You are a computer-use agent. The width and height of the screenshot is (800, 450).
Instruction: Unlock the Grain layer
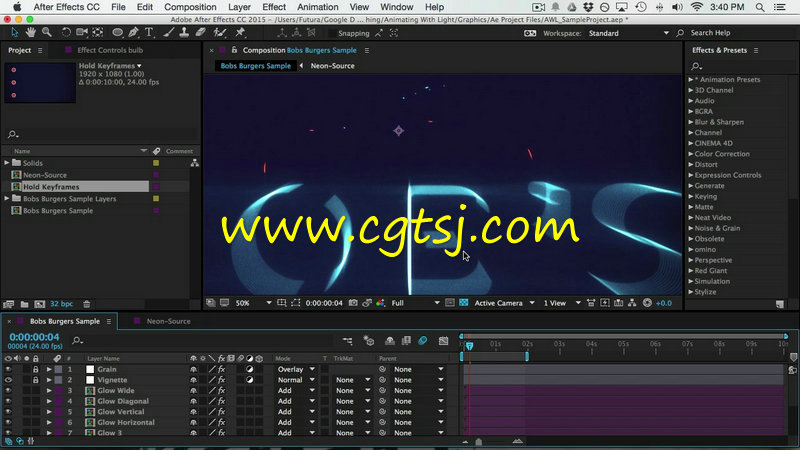[36, 369]
